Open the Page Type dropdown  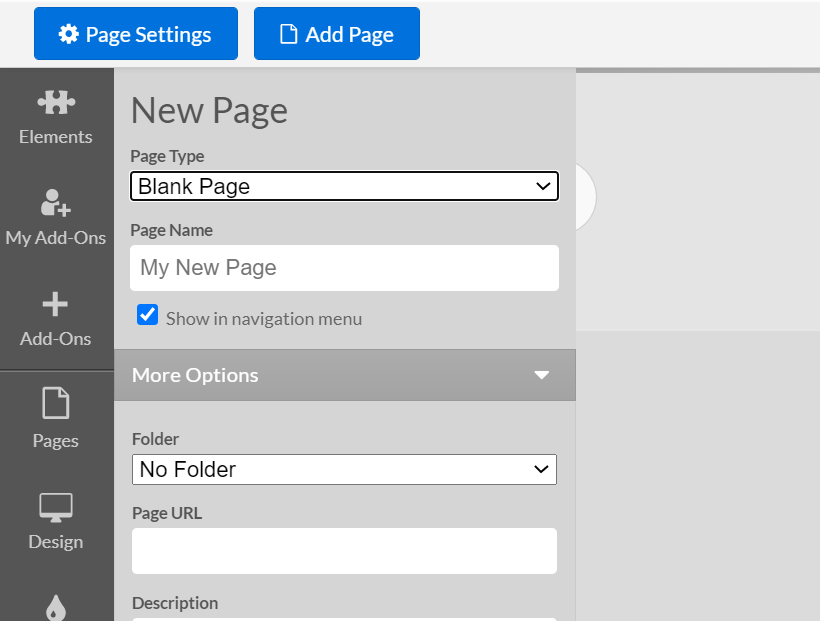pyautogui.click(x=344, y=186)
